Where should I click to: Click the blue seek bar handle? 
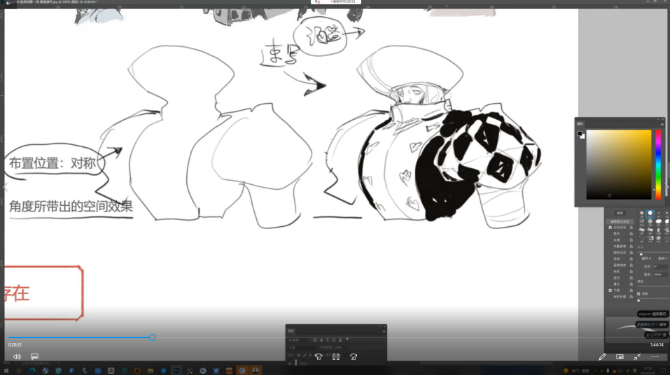coord(153,337)
